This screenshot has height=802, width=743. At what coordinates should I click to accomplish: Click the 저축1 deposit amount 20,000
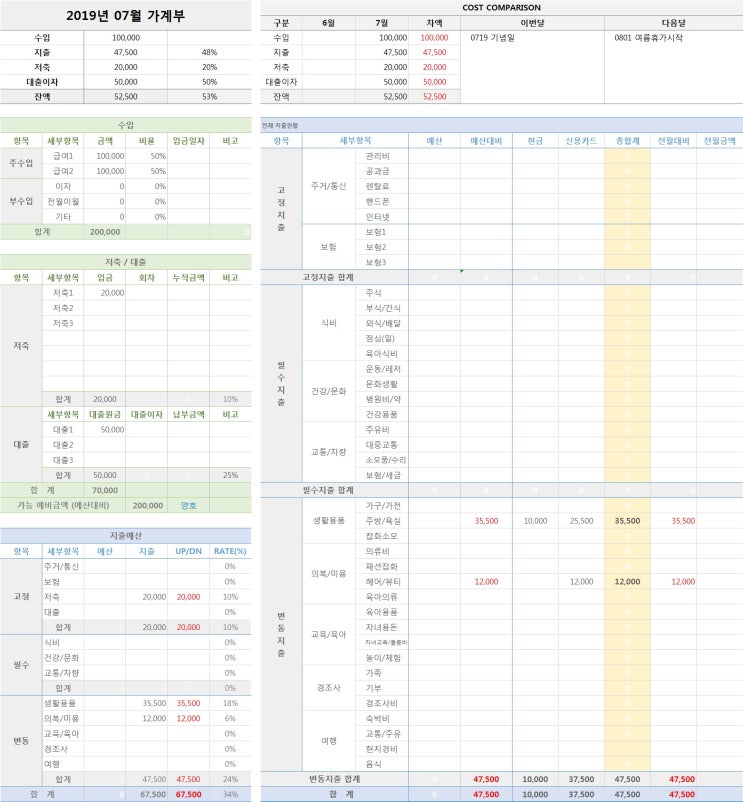(x=105, y=293)
